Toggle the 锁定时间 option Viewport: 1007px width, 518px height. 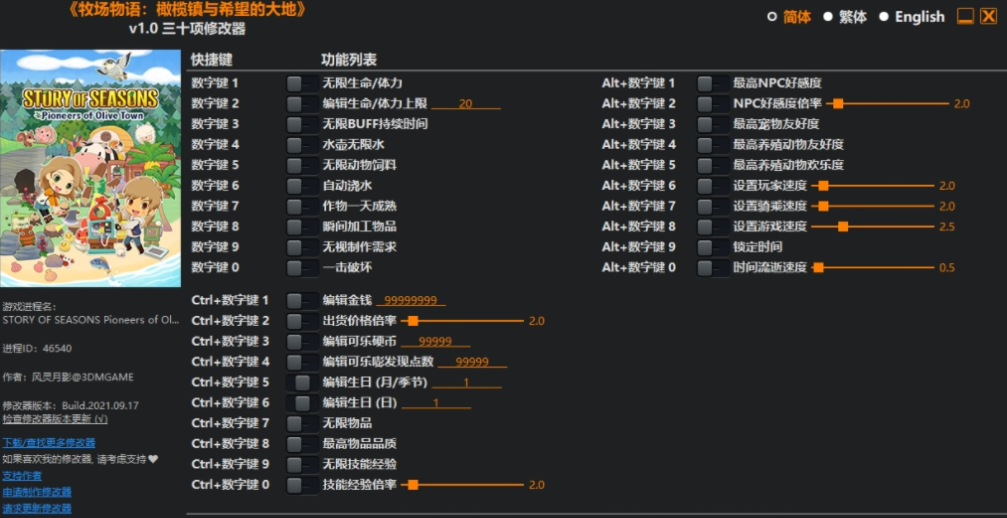click(712, 247)
